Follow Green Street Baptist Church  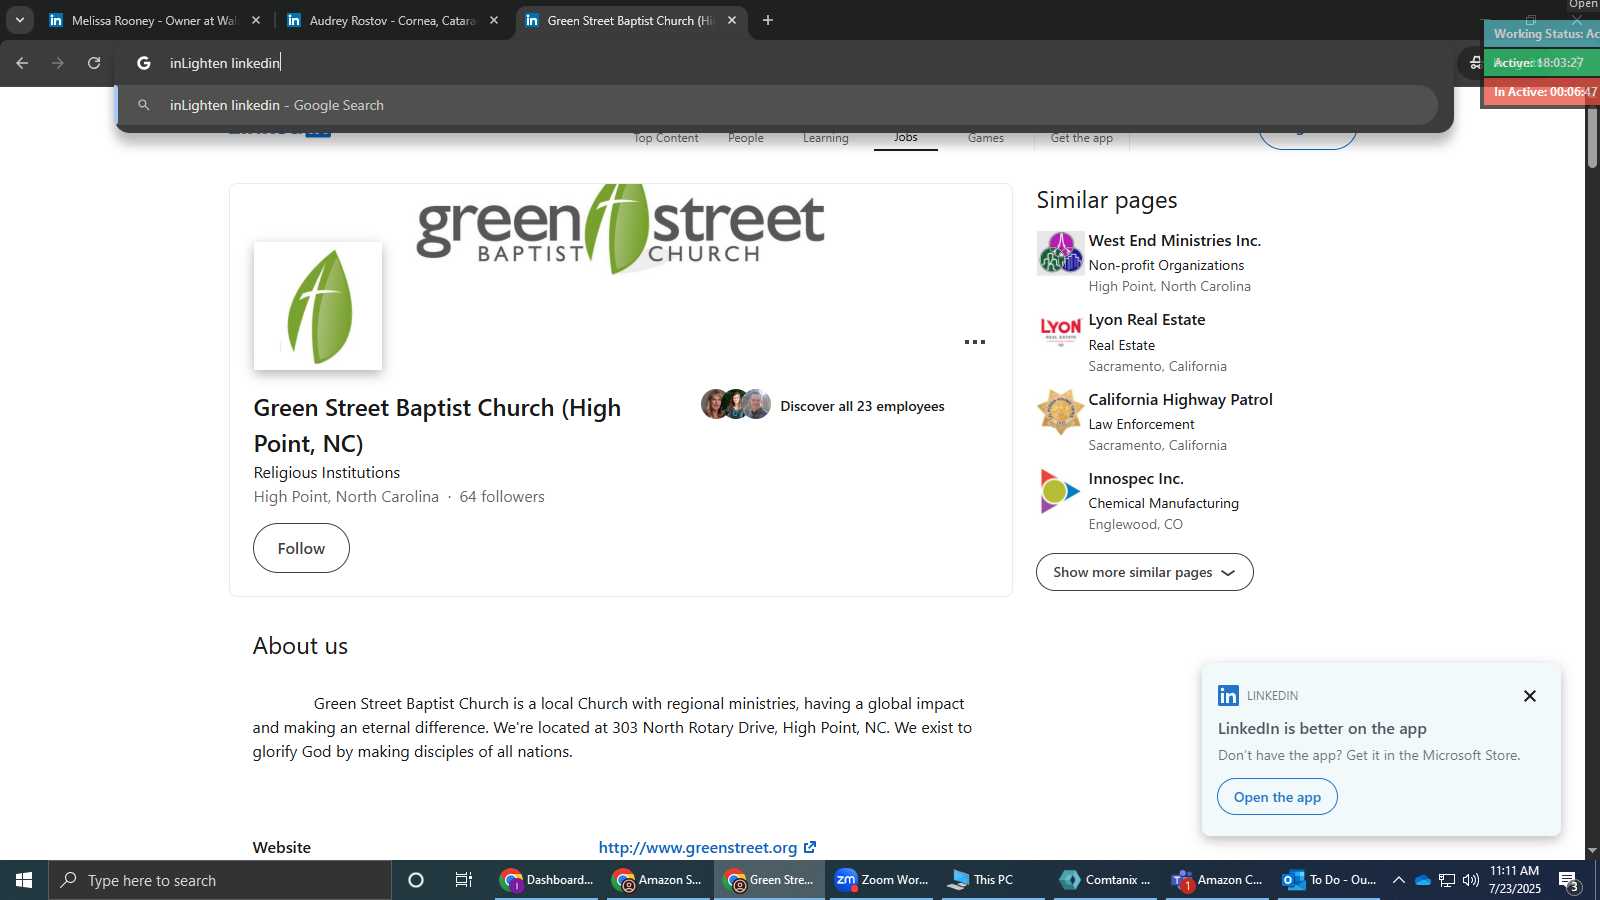(x=301, y=548)
